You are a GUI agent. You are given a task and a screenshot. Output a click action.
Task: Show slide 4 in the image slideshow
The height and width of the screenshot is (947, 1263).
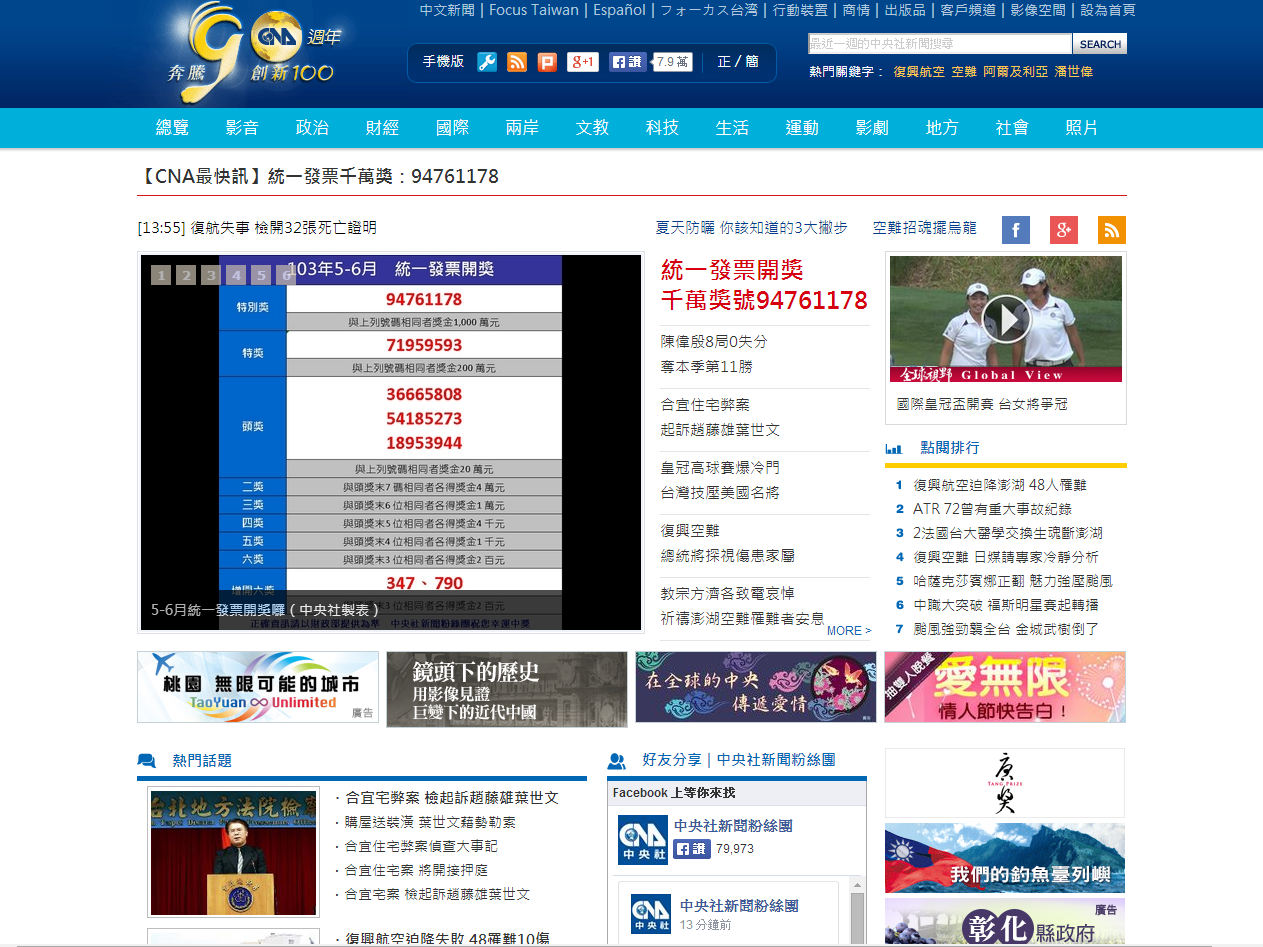click(236, 275)
